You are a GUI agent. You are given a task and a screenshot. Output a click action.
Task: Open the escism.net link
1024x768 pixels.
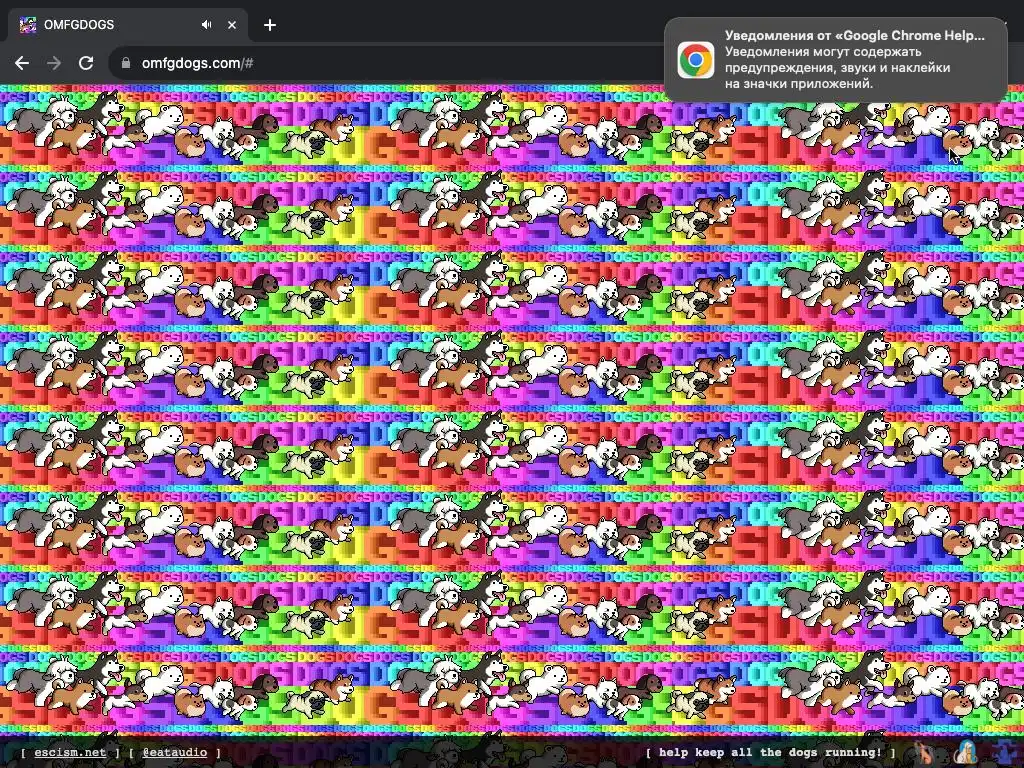[70, 752]
